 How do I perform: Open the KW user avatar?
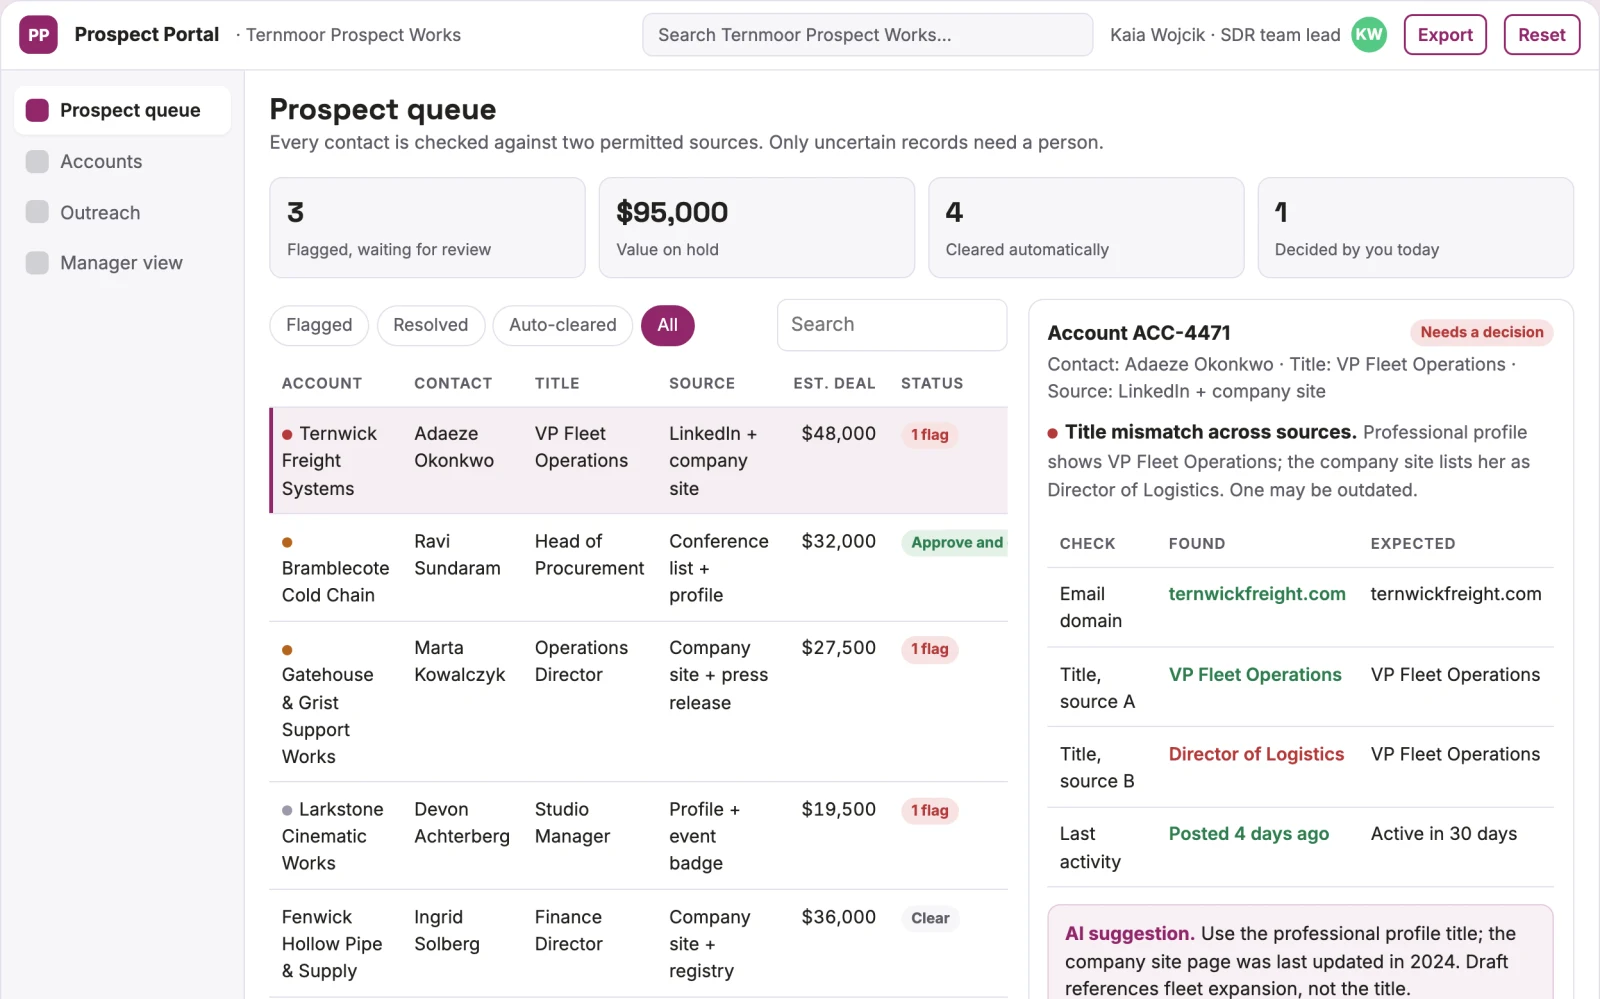pyautogui.click(x=1369, y=35)
